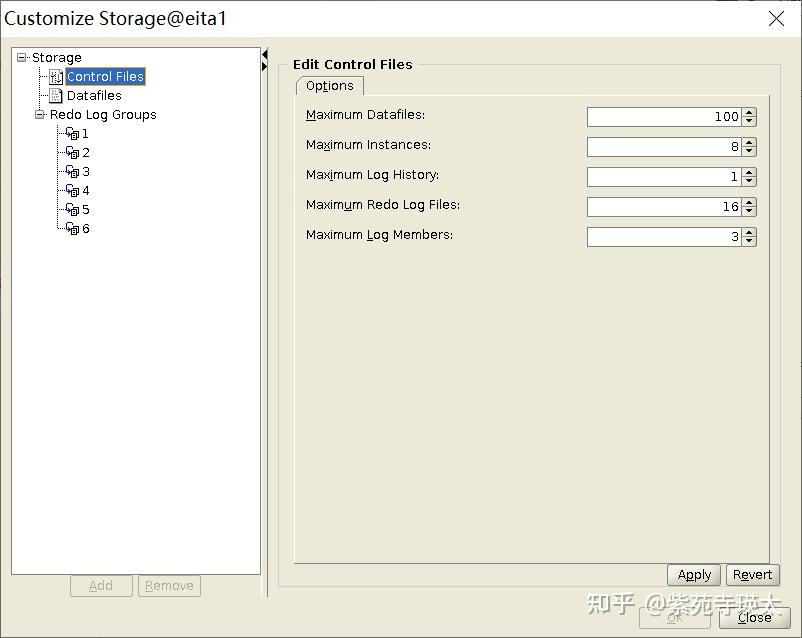Image resolution: width=802 pixels, height=638 pixels.
Task: Click the Control Files icon in tree
Action: (x=56, y=77)
